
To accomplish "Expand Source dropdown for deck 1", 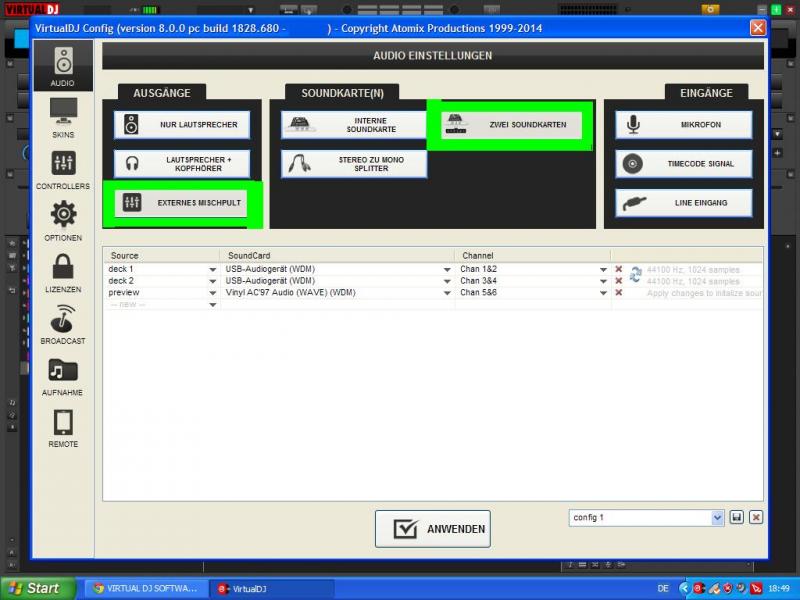I will (213, 269).
